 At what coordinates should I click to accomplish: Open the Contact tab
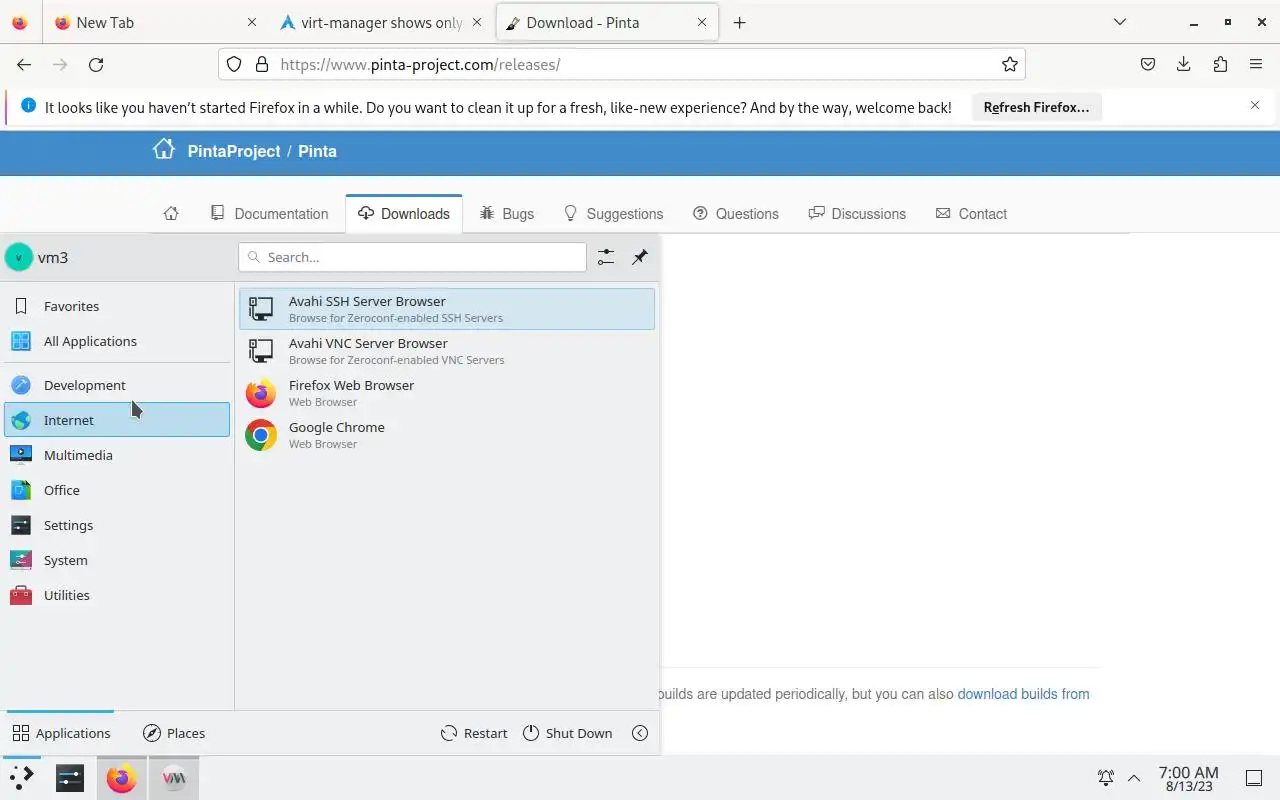coord(971,213)
